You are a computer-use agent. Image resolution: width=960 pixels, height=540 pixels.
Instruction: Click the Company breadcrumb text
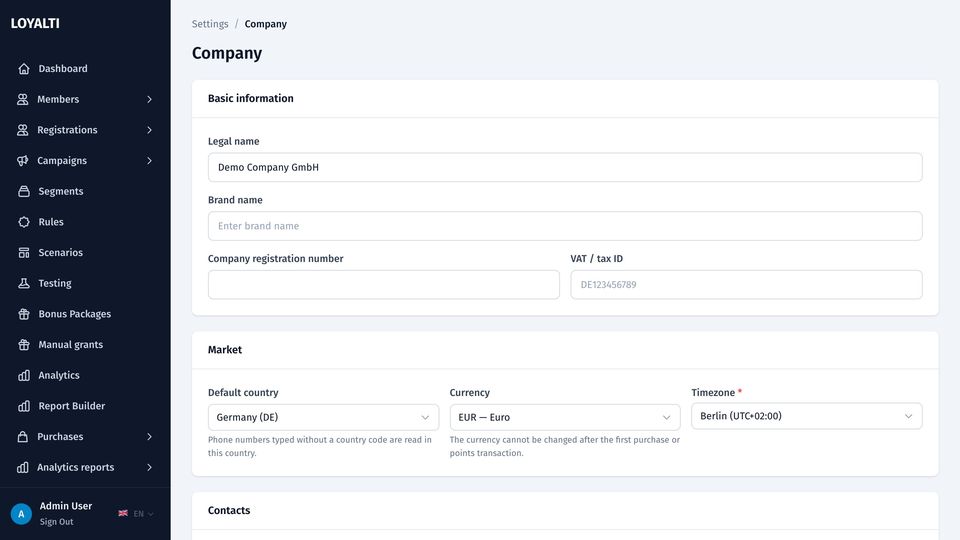coord(266,24)
